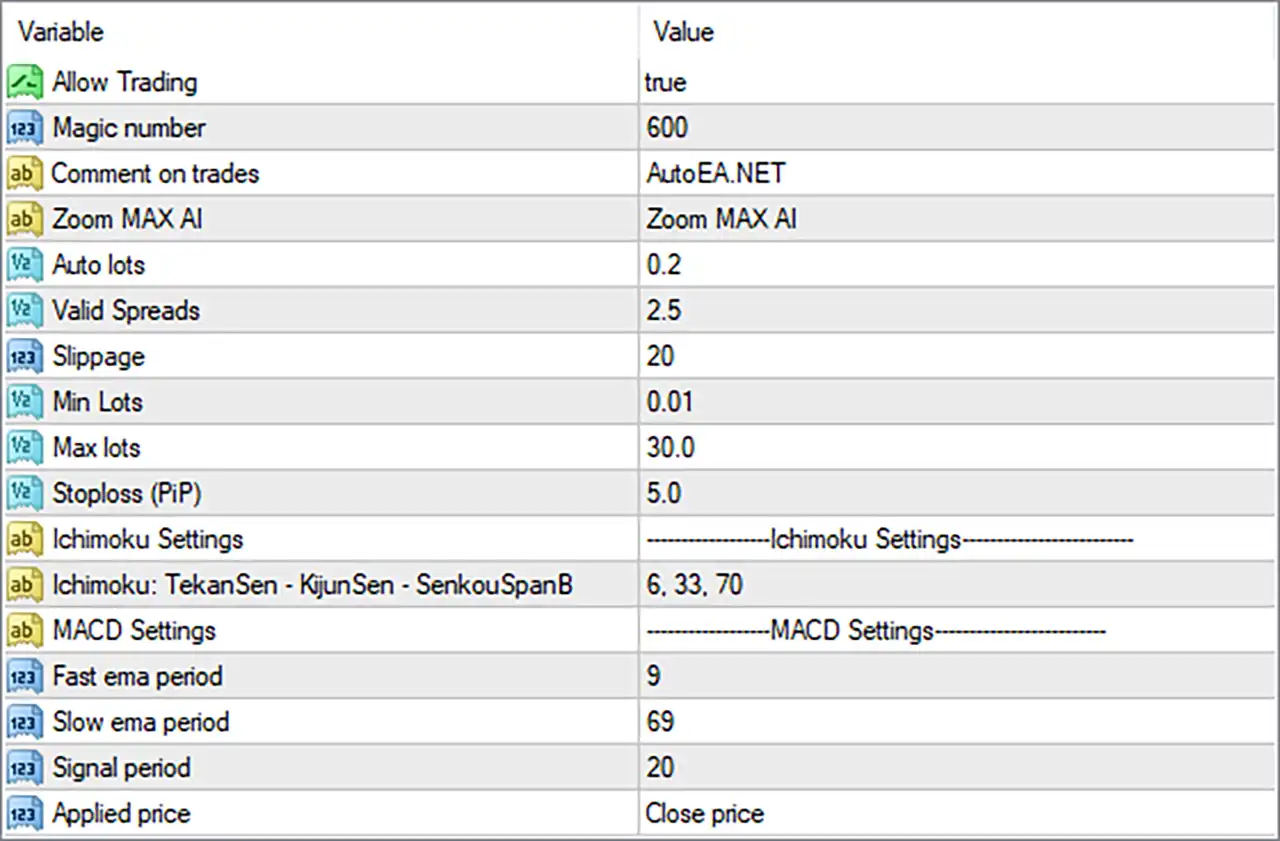1280x841 pixels.
Task: Select the string icon in the Zoom MAX AI row
Action: coord(24,219)
